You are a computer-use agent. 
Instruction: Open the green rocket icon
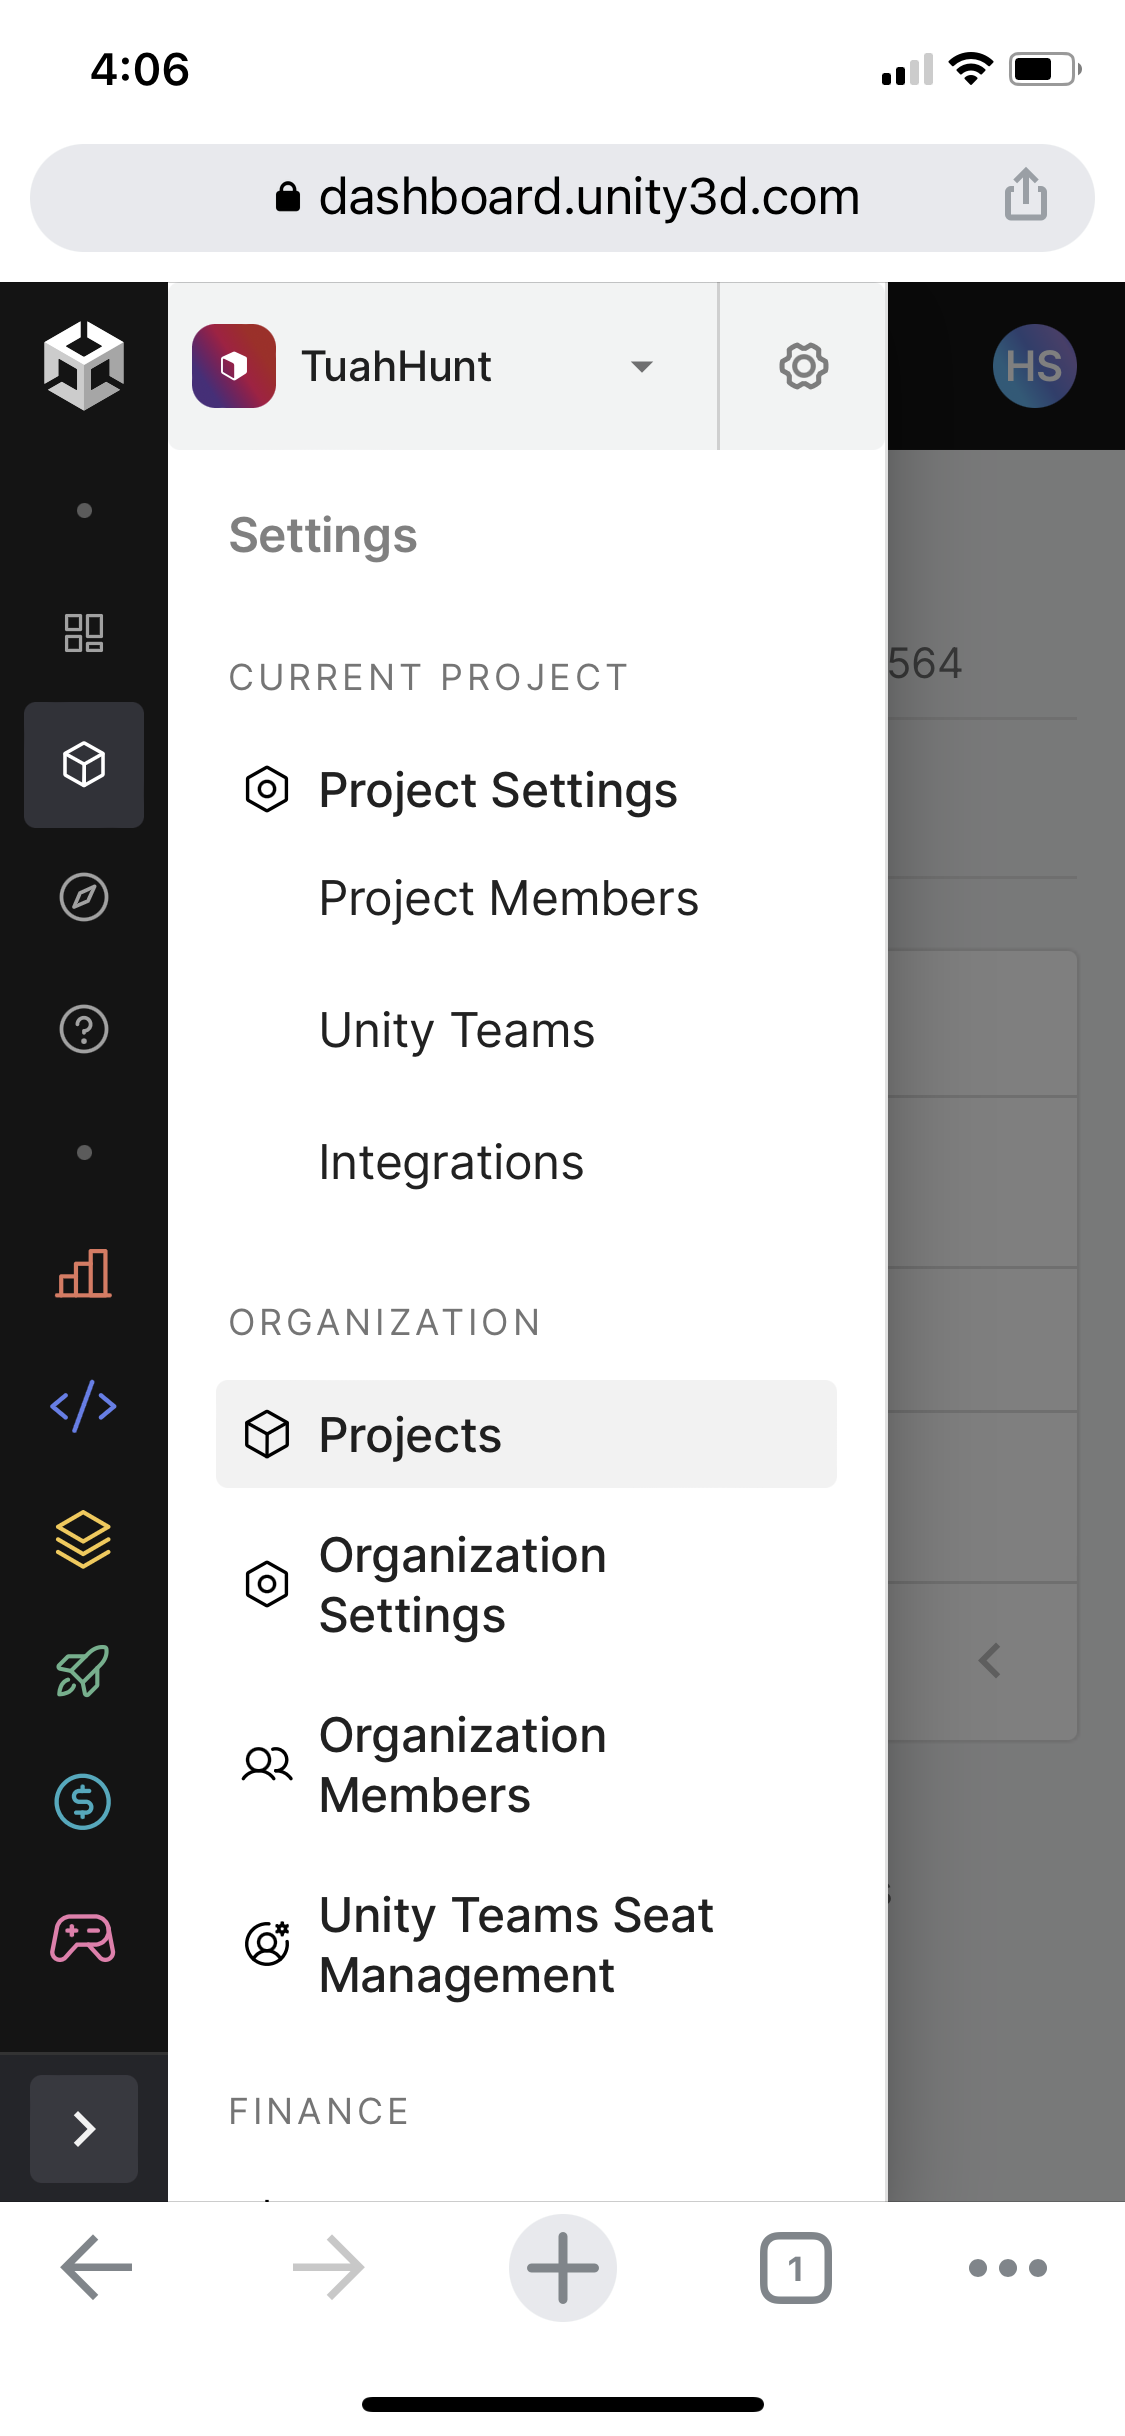click(x=84, y=1670)
